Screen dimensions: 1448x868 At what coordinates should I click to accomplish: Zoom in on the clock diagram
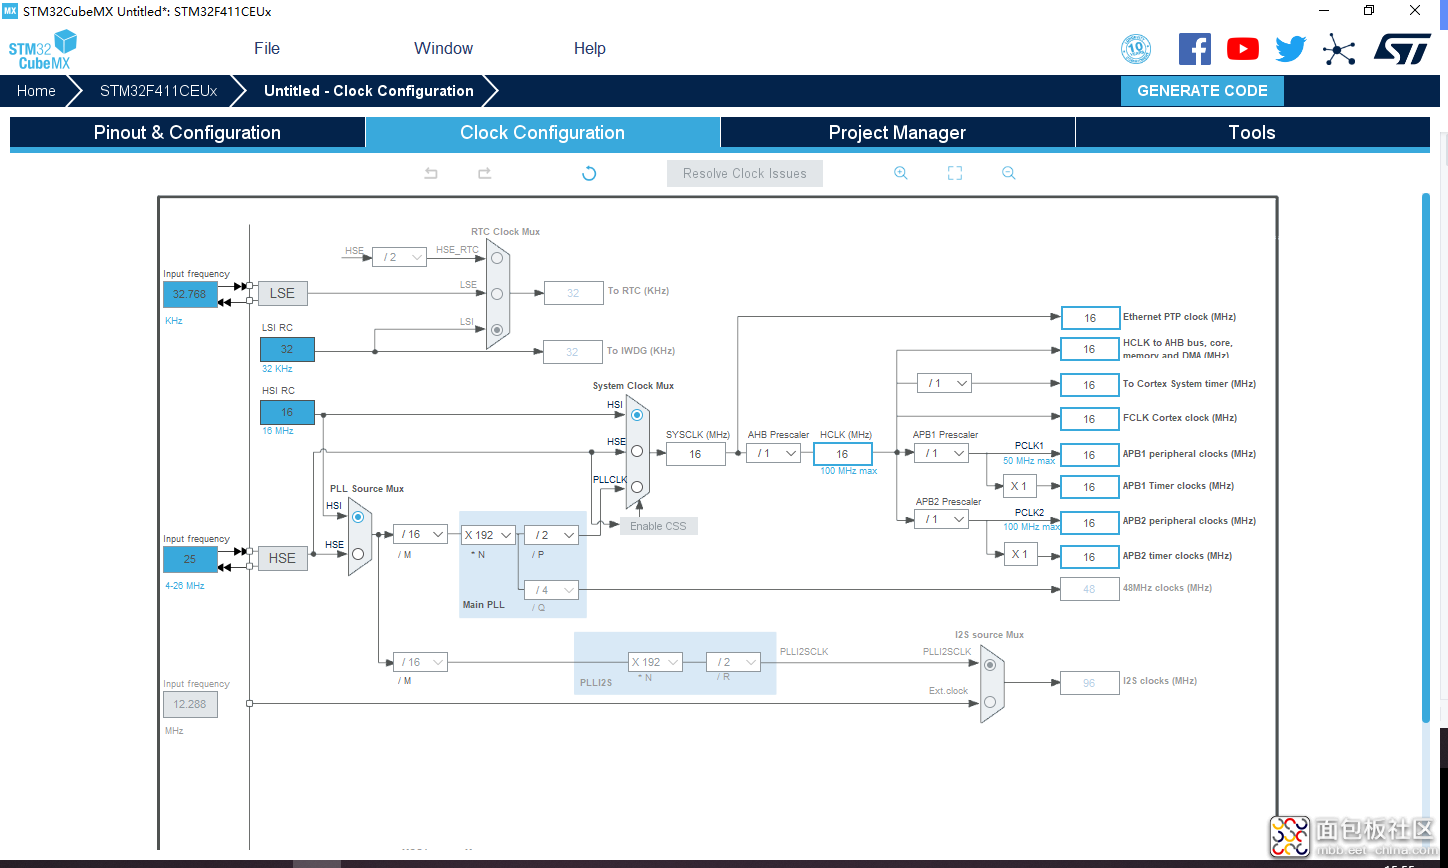click(x=901, y=173)
